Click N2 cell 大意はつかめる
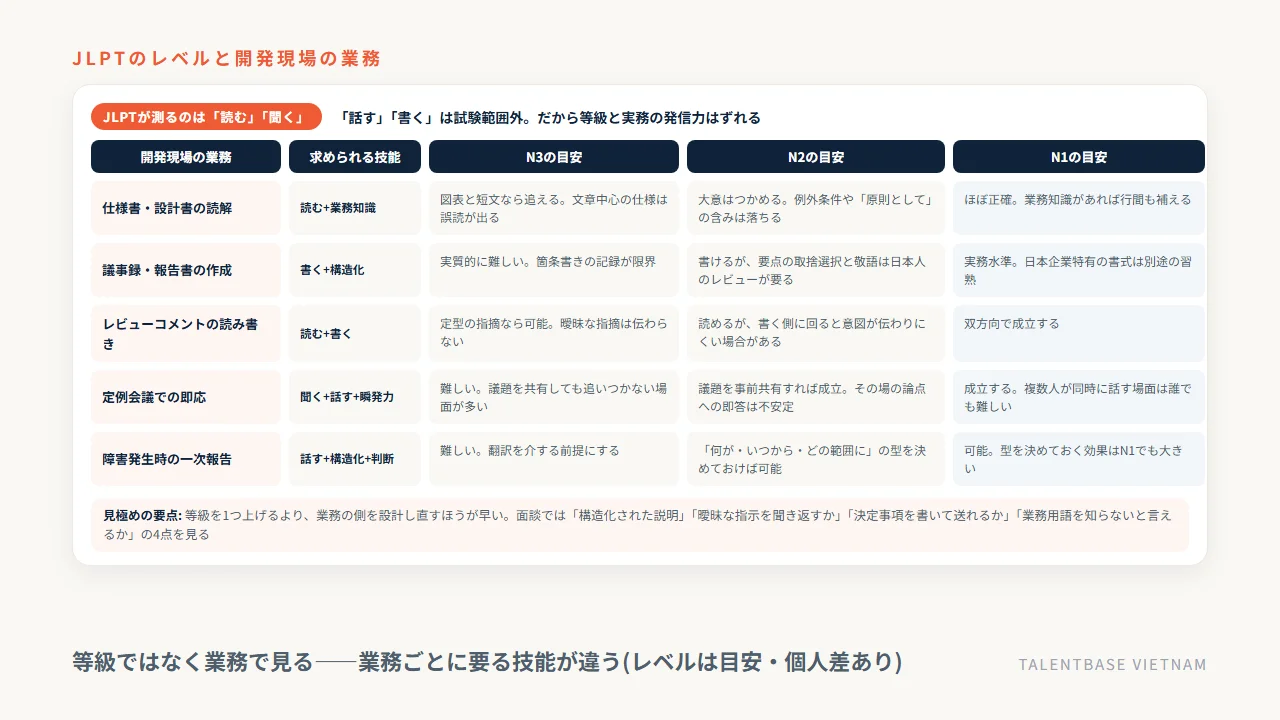 816,208
